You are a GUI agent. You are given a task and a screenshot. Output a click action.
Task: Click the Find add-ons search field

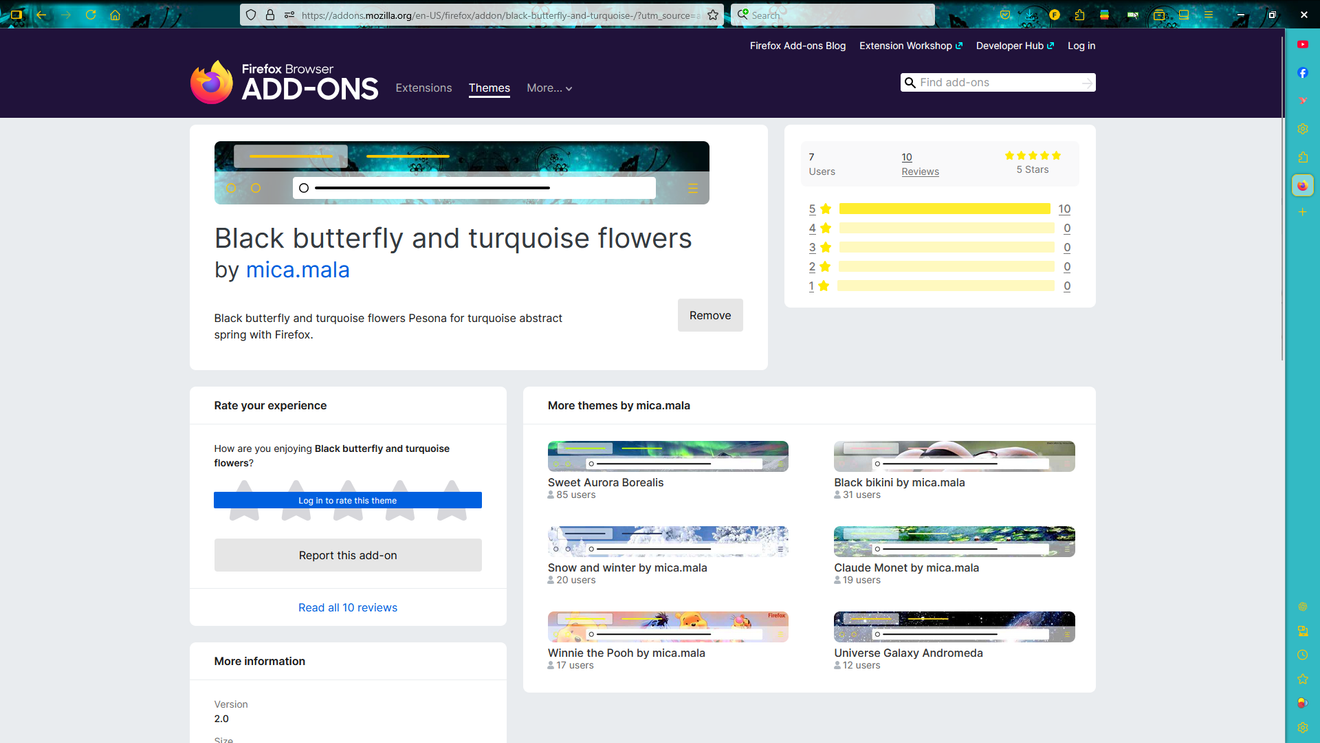pos(998,83)
